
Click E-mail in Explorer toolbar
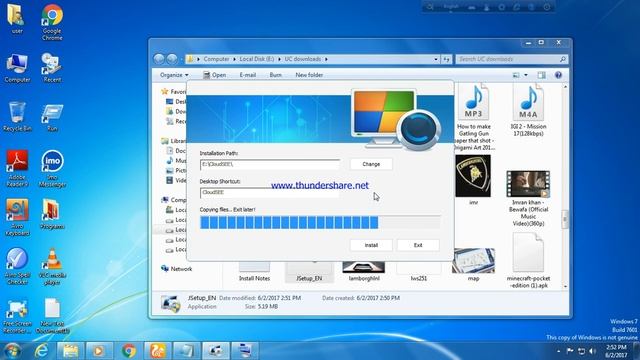pyautogui.click(x=247, y=75)
